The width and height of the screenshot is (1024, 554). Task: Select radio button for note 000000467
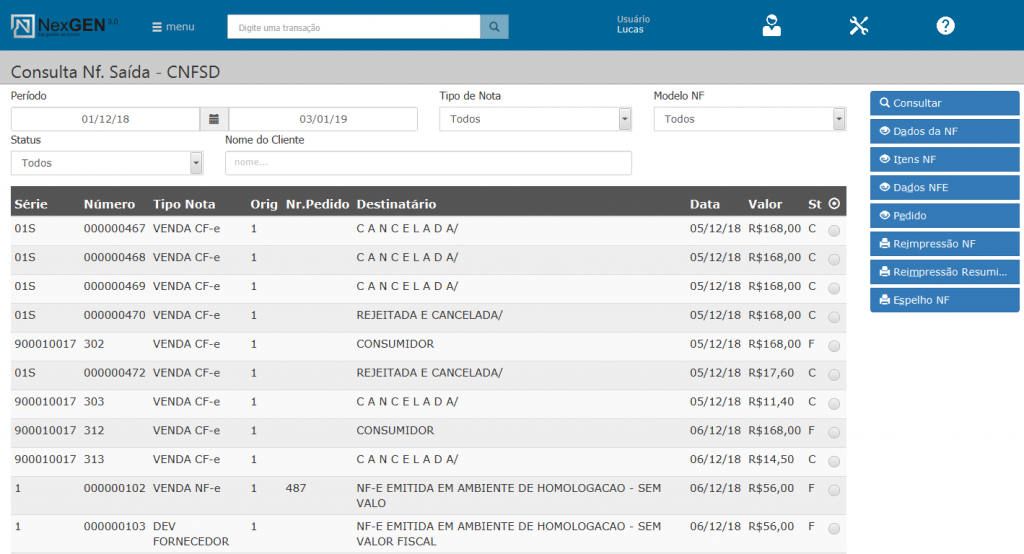pyautogui.click(x=834, y=231)
